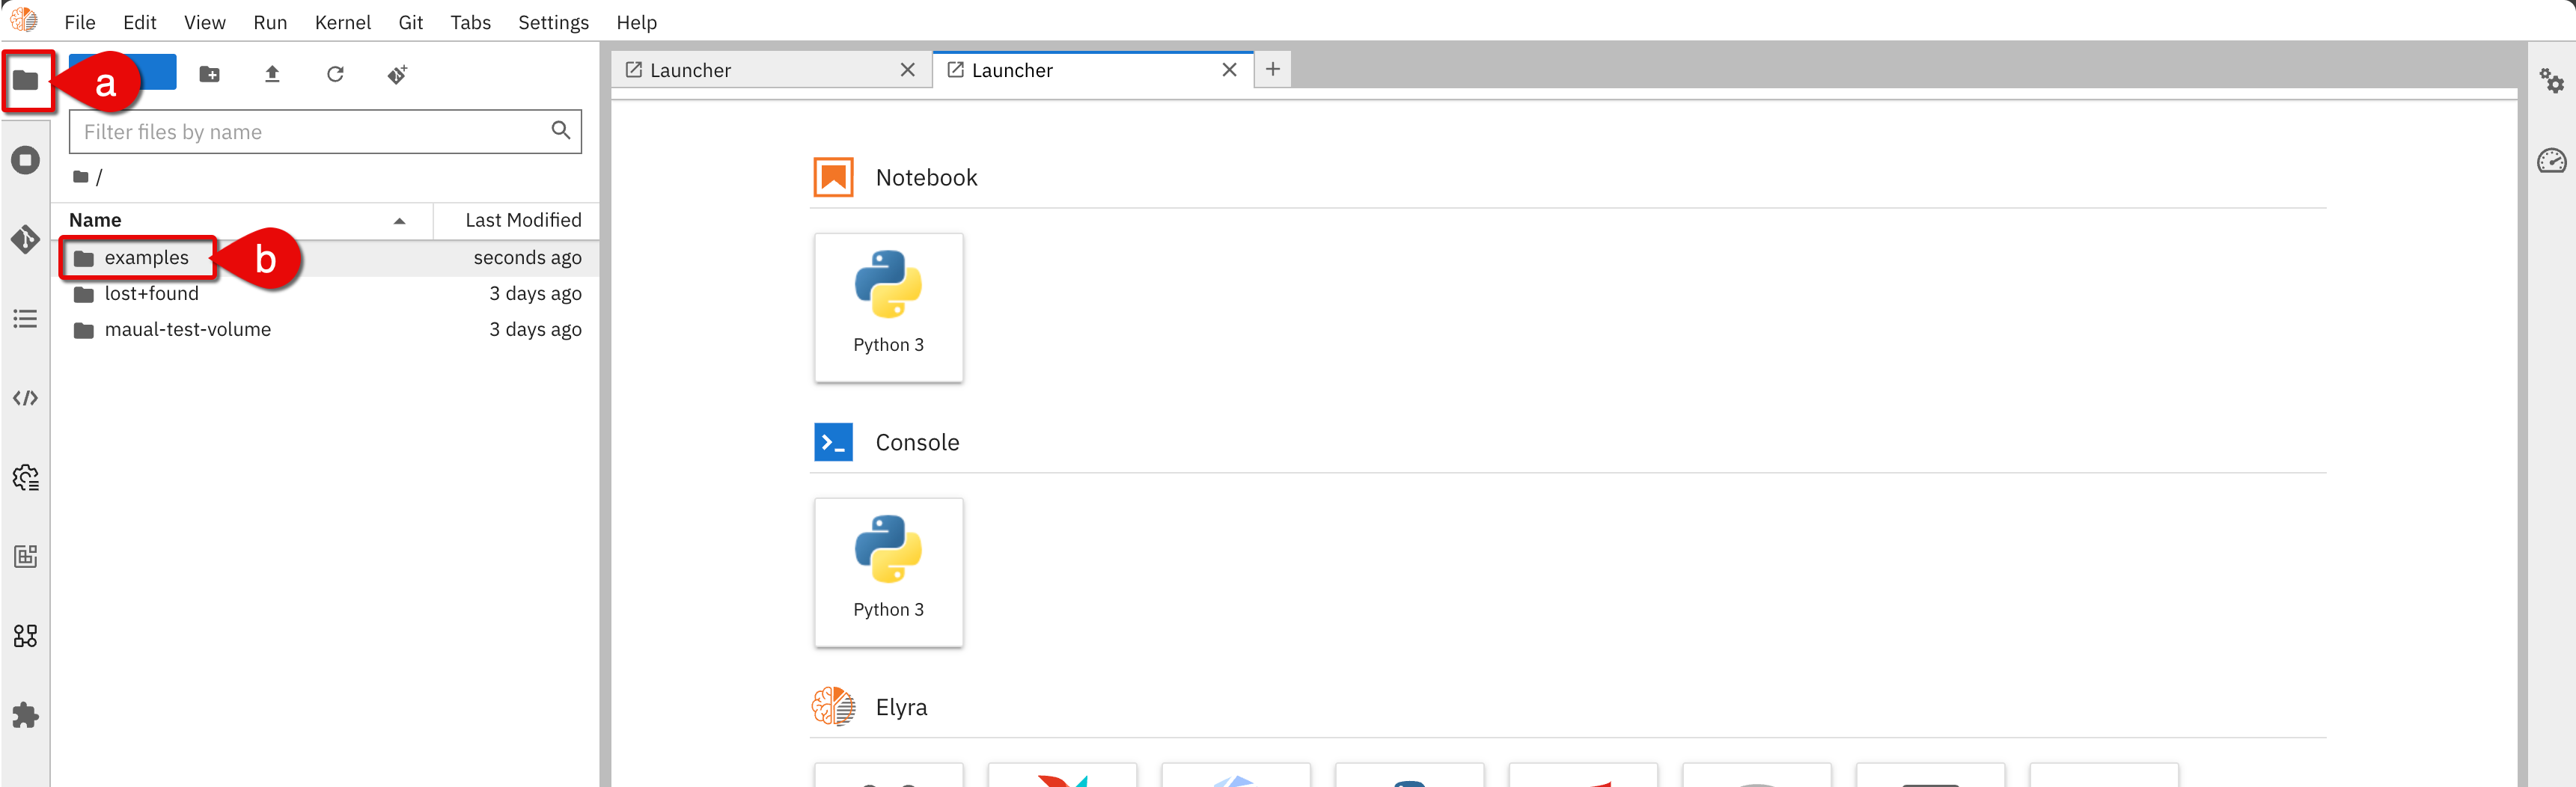The width and height of the screenshot is (2576, 787).
Task: Open the resource usage gauge icon
Action: [2551, 160]
